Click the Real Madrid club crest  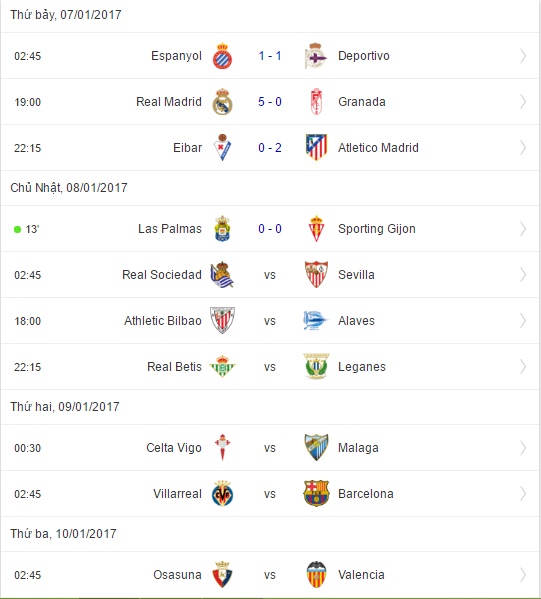(x=222, y=102)
